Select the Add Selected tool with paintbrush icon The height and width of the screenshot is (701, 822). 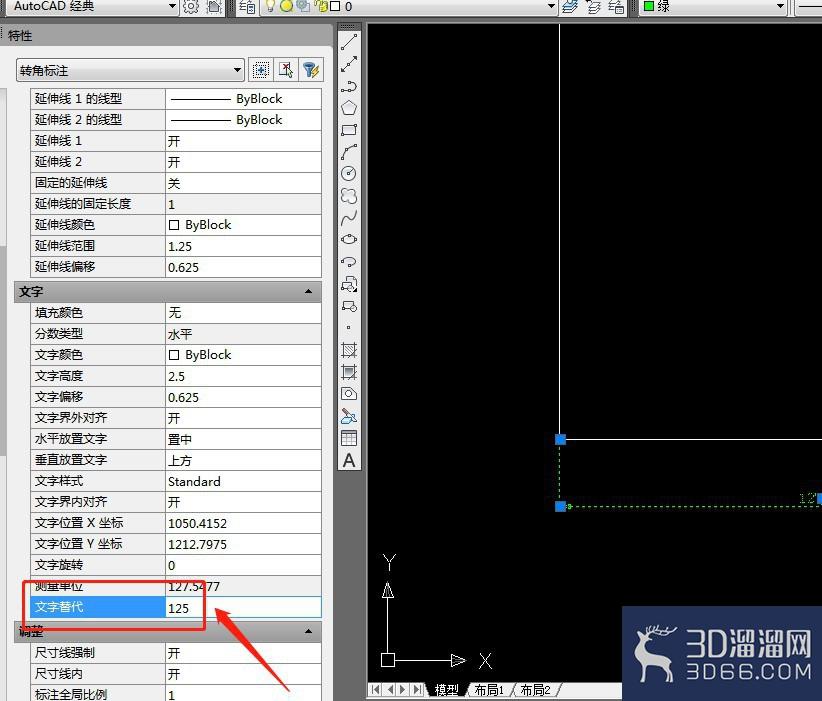349,416
